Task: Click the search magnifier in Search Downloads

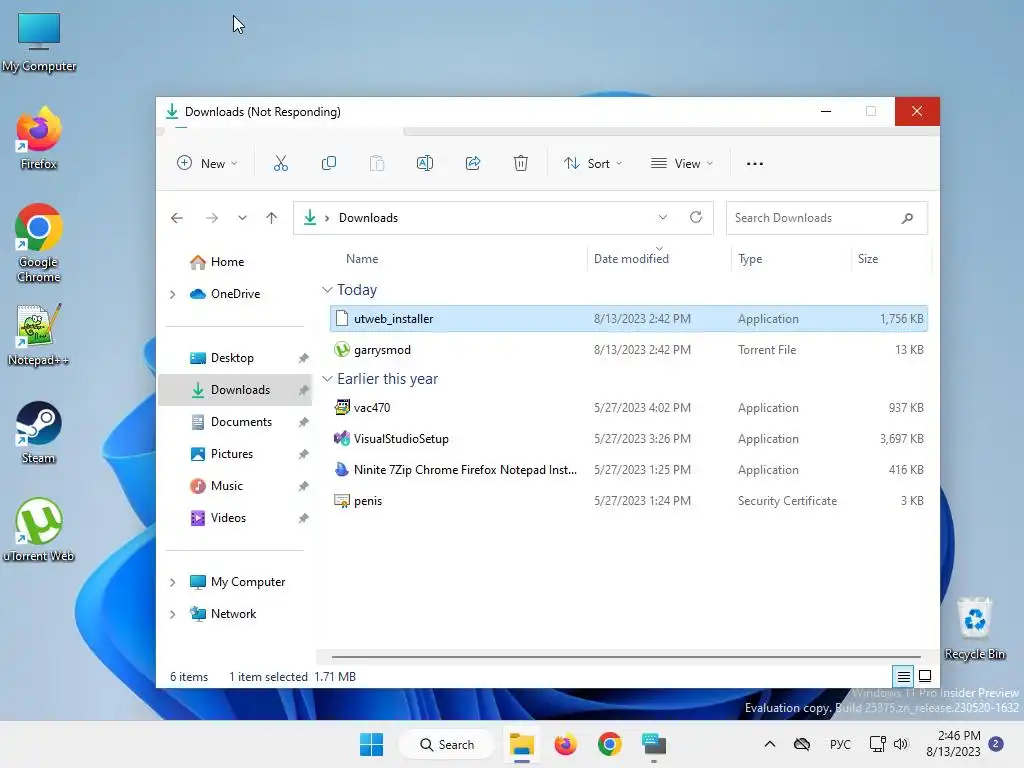Action: [907, 218]
